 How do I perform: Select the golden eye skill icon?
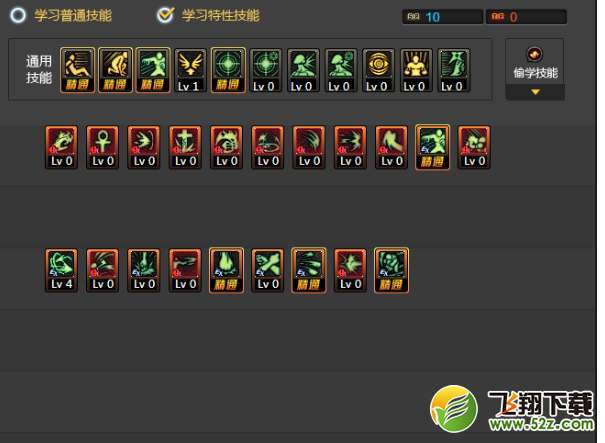(378, 70)
